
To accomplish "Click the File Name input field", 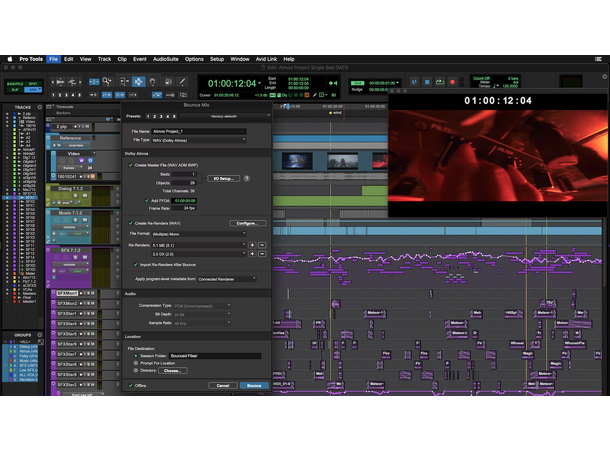I will point(199,131).
